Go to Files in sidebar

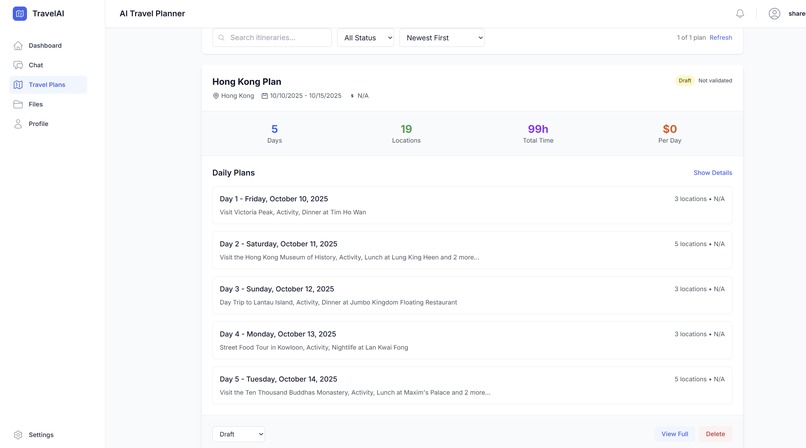pos(48,104)
